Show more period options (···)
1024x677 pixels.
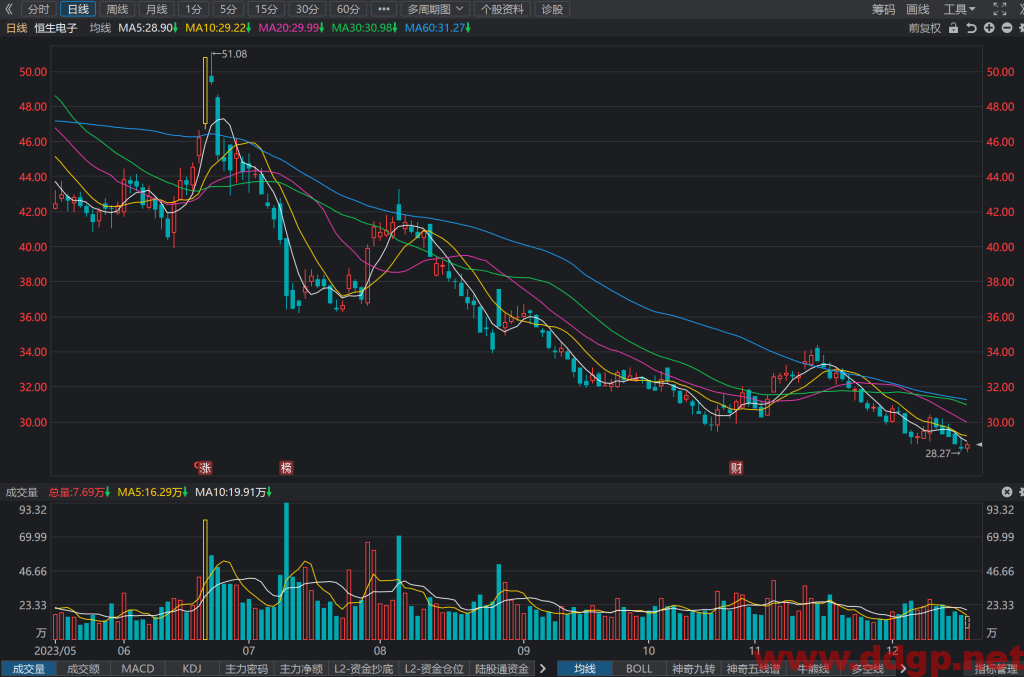click(383, 9)
